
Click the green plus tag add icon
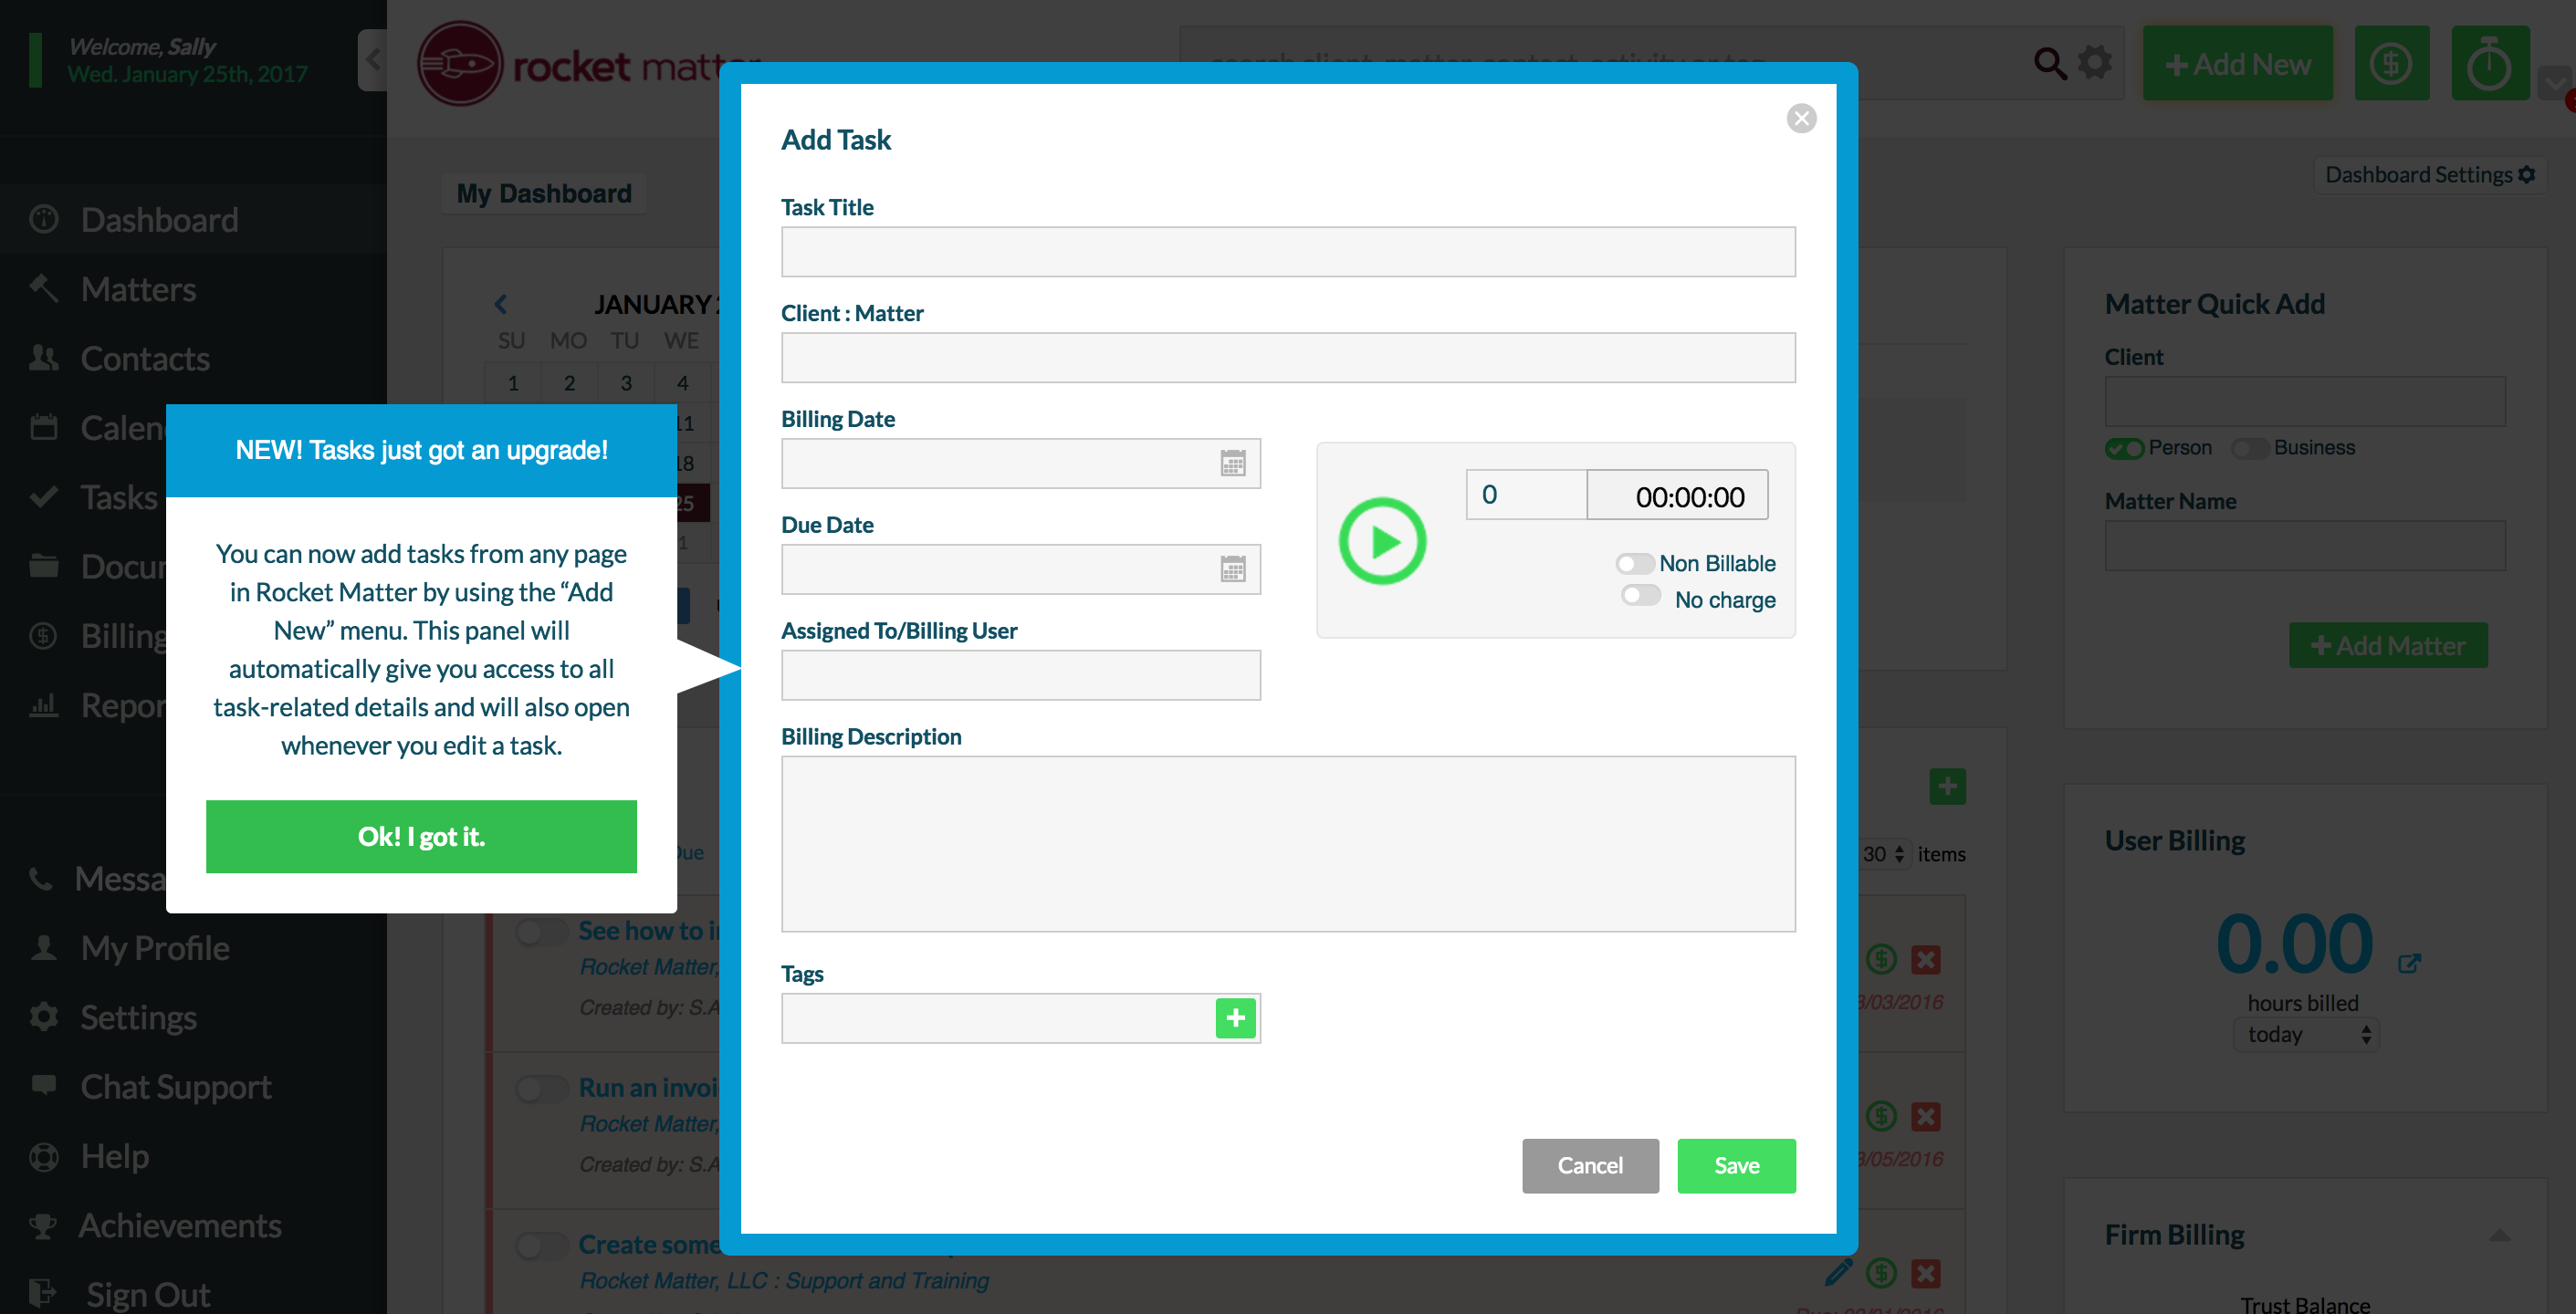1235,1017
